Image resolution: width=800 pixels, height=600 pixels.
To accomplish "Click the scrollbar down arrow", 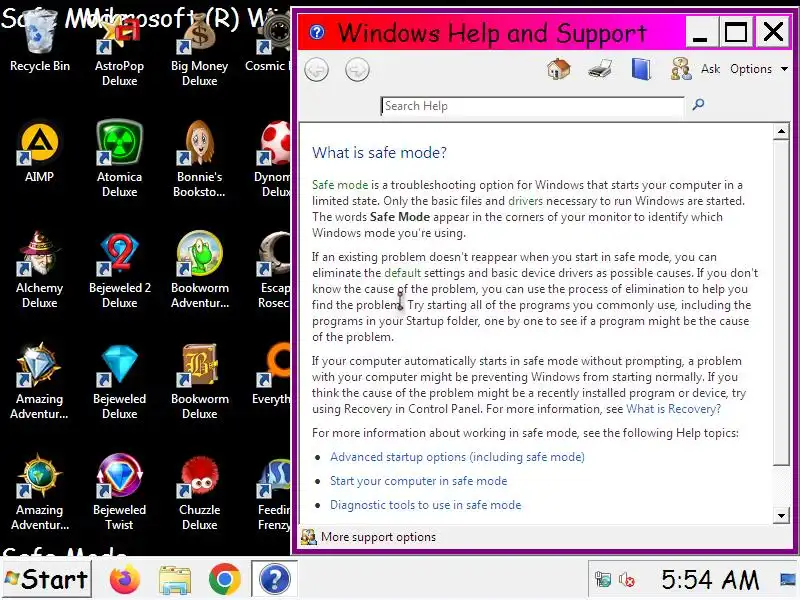I will tap(781, 515).
